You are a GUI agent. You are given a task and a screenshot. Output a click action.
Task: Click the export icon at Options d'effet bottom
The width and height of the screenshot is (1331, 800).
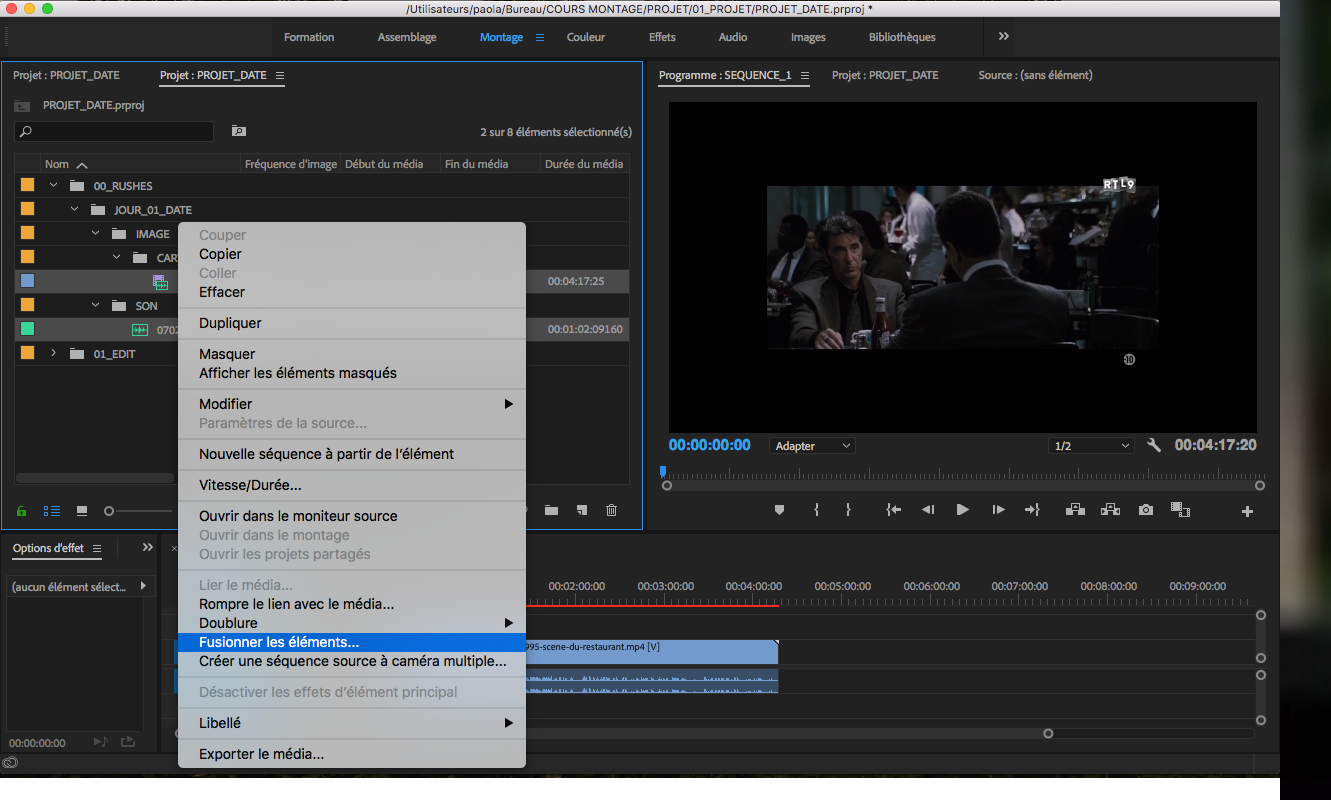pyautogui.click(x=128, y=742)
